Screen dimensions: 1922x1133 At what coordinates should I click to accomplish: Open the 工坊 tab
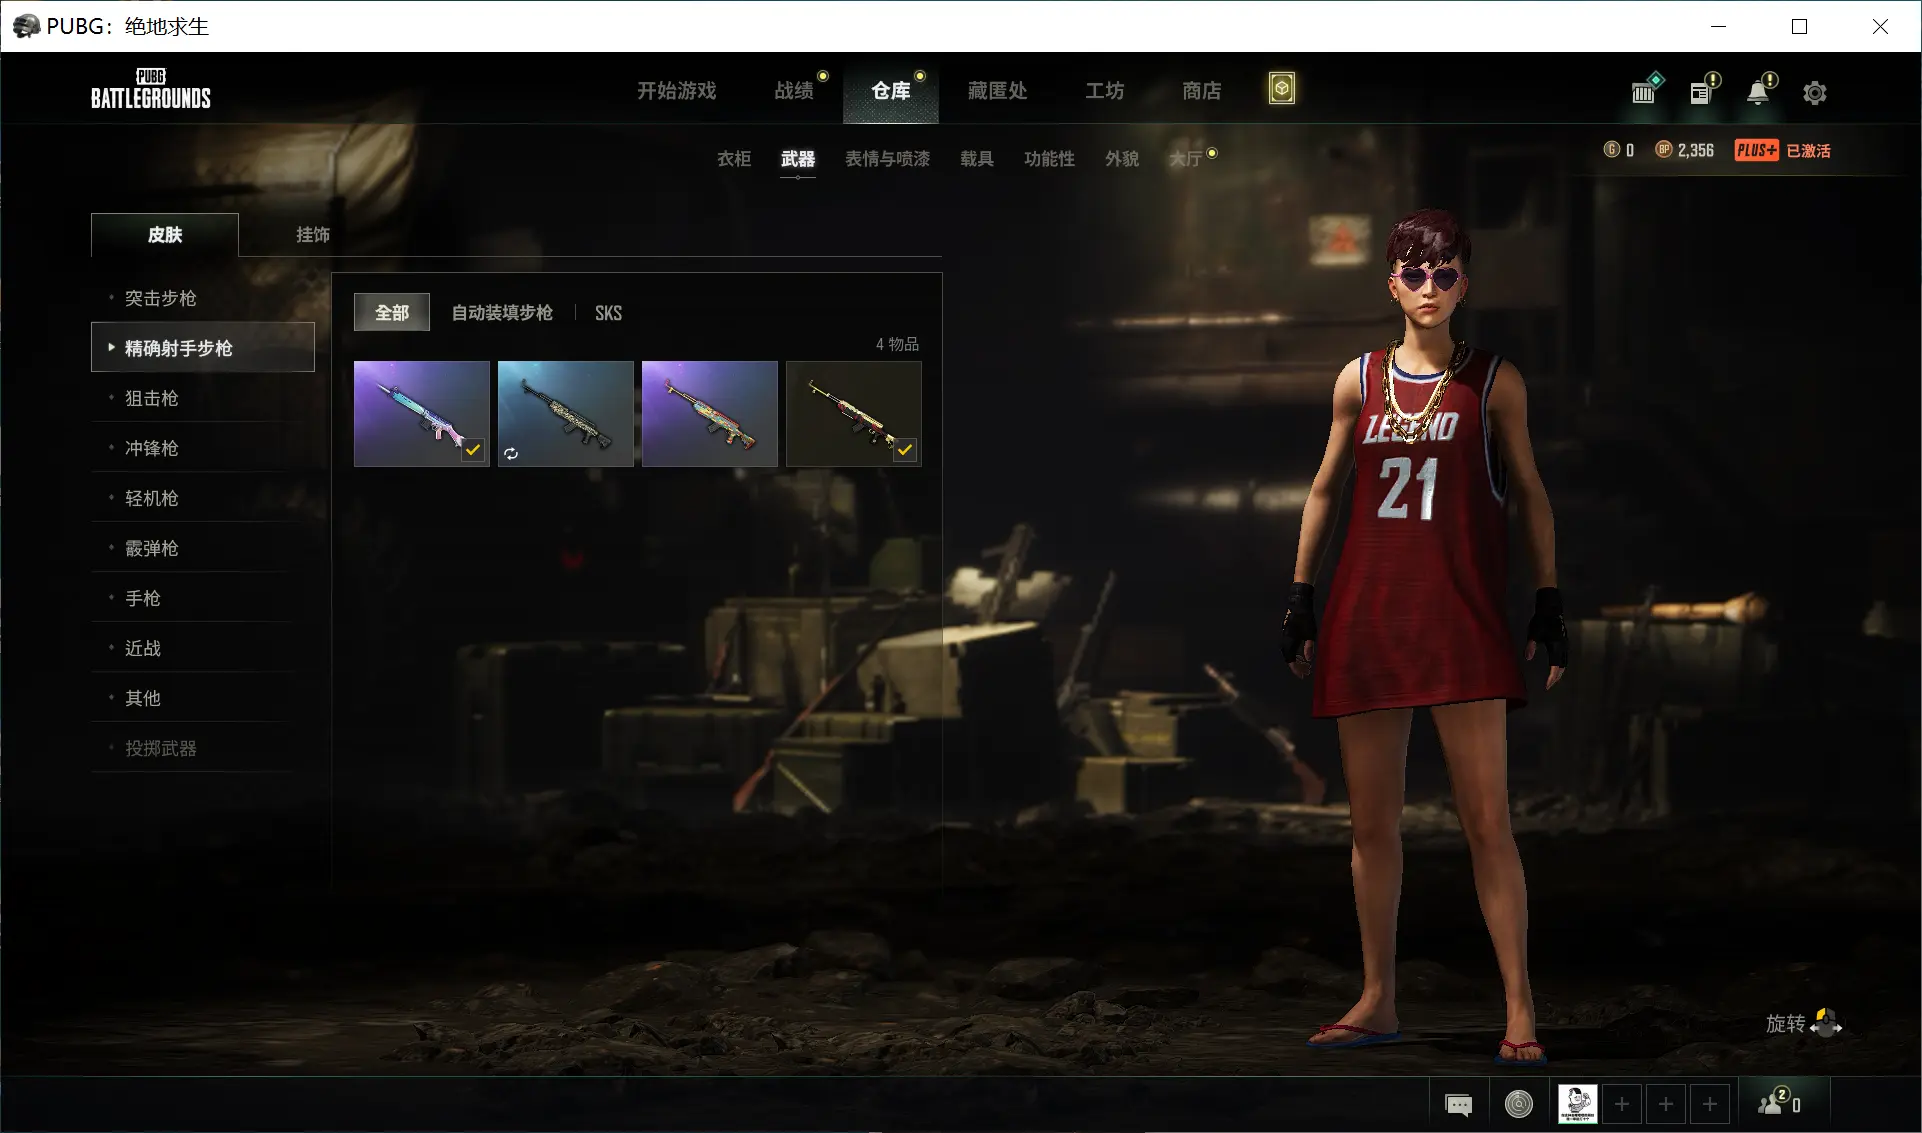1105,91
